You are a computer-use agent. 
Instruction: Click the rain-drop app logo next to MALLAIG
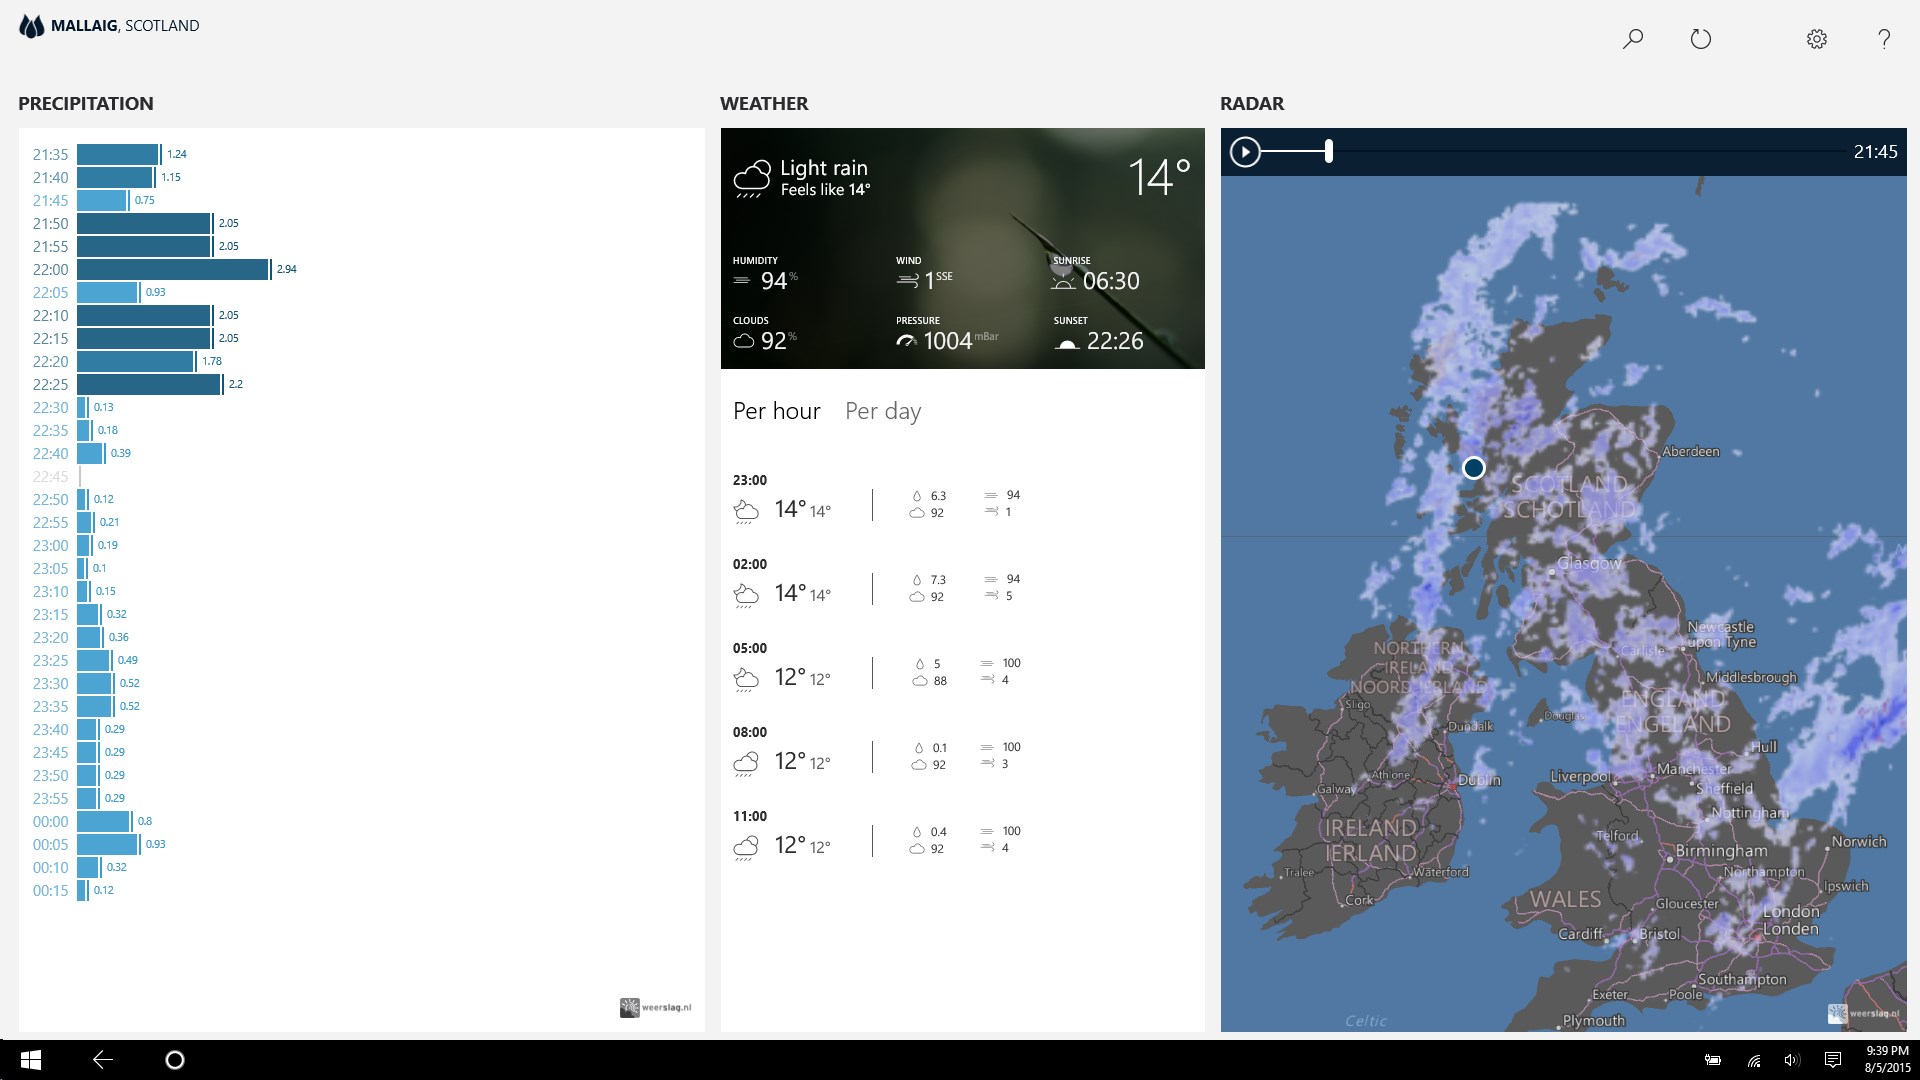[x=30, y=25]
